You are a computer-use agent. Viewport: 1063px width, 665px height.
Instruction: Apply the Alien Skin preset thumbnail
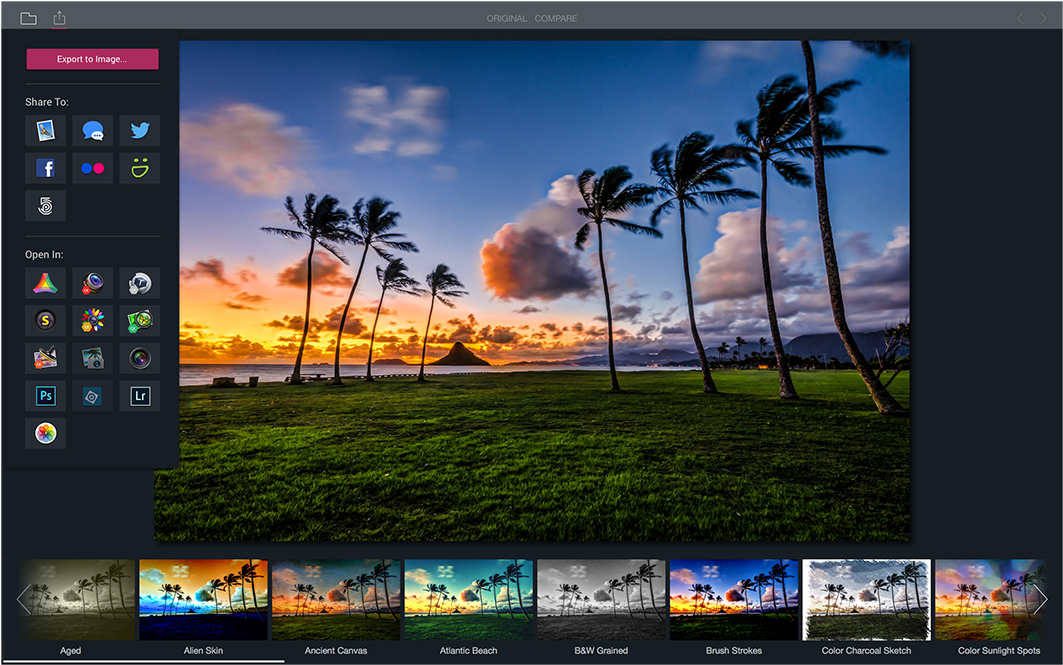pos(203,598)
